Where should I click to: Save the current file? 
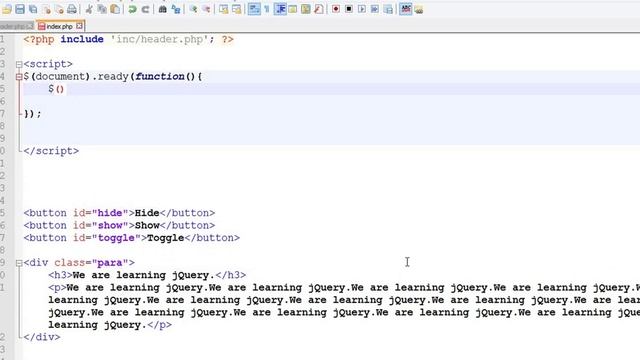[x=20, y=9]
